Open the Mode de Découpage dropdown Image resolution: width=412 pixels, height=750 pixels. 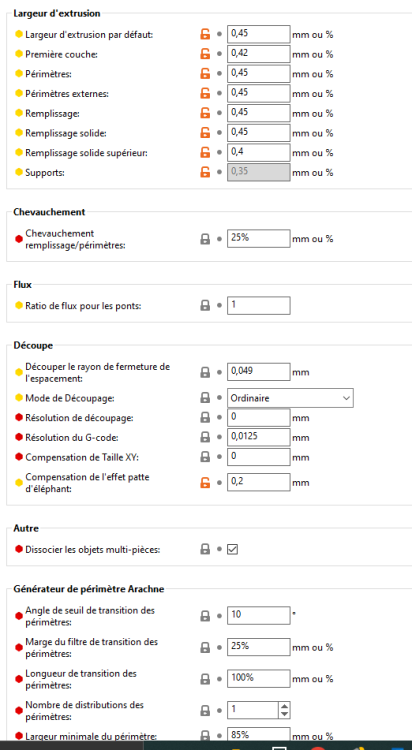click(290, 398)
